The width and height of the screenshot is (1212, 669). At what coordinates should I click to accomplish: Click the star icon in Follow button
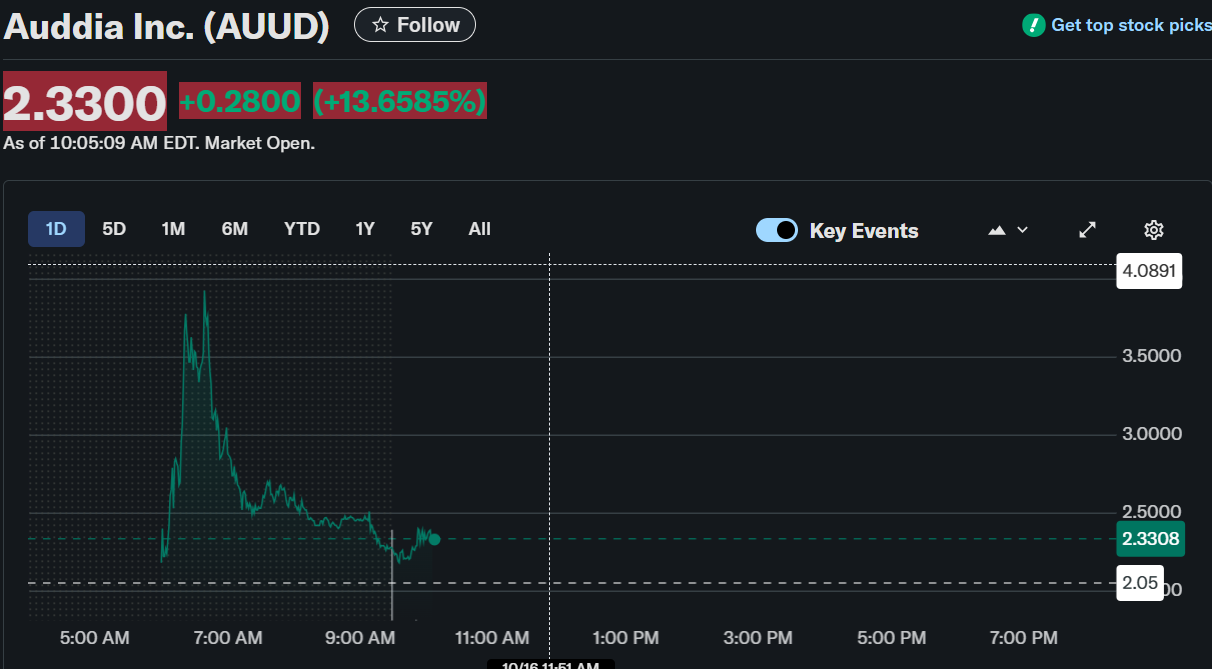(x=380, y=25)
